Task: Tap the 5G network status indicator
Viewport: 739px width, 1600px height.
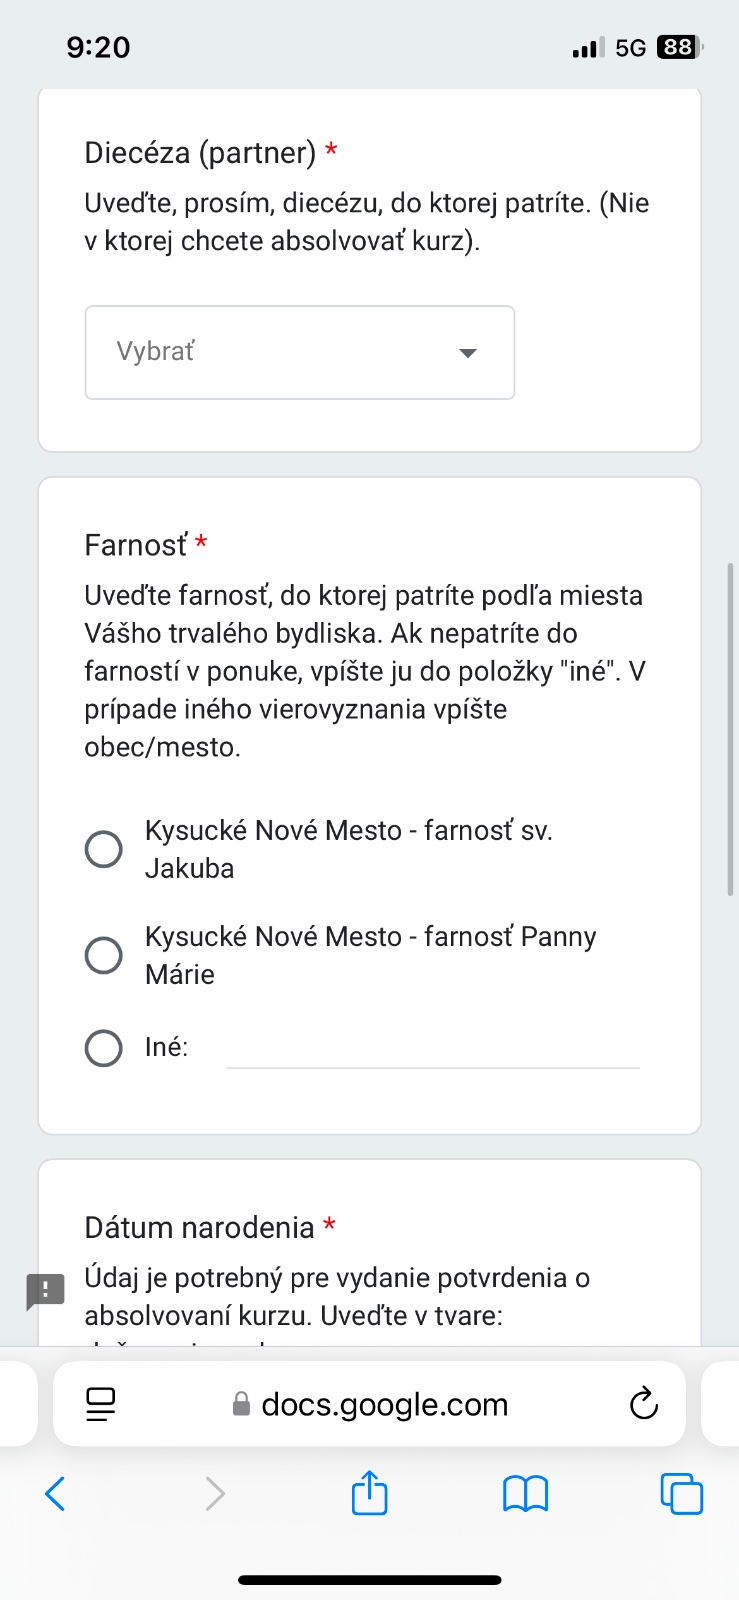Action: point(630,47)
